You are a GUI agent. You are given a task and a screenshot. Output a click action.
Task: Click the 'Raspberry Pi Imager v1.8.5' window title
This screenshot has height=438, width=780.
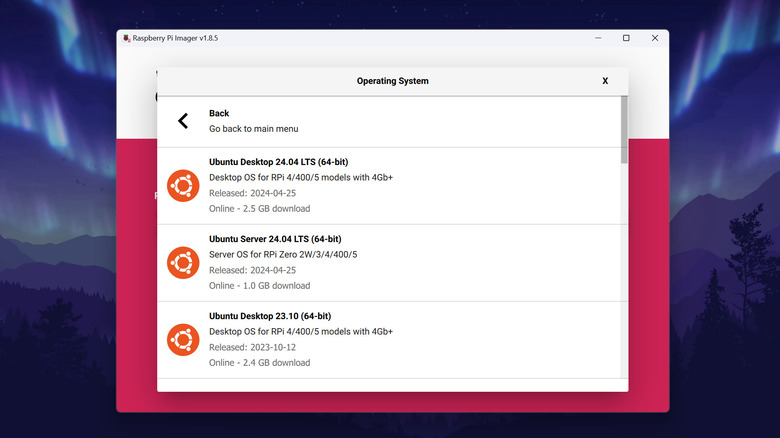(x=175, y=38)
